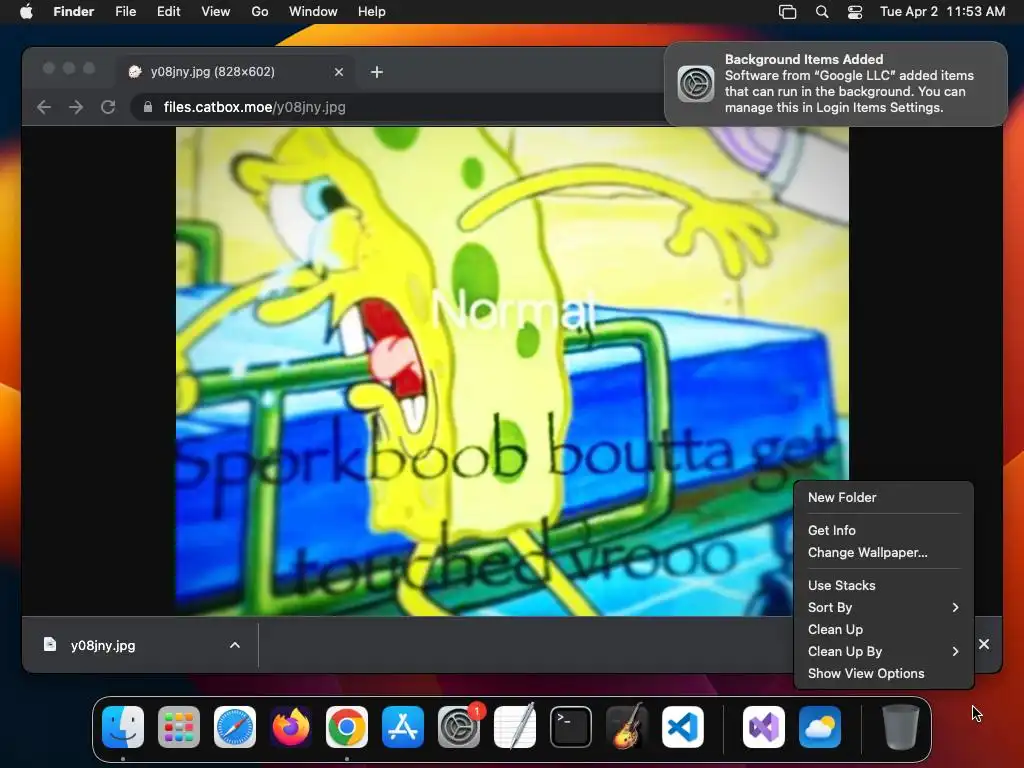Image resolution: width=1024 pixels, height=768 pixels.
Task: Click the lock site info icon
Action: (148, 107)
